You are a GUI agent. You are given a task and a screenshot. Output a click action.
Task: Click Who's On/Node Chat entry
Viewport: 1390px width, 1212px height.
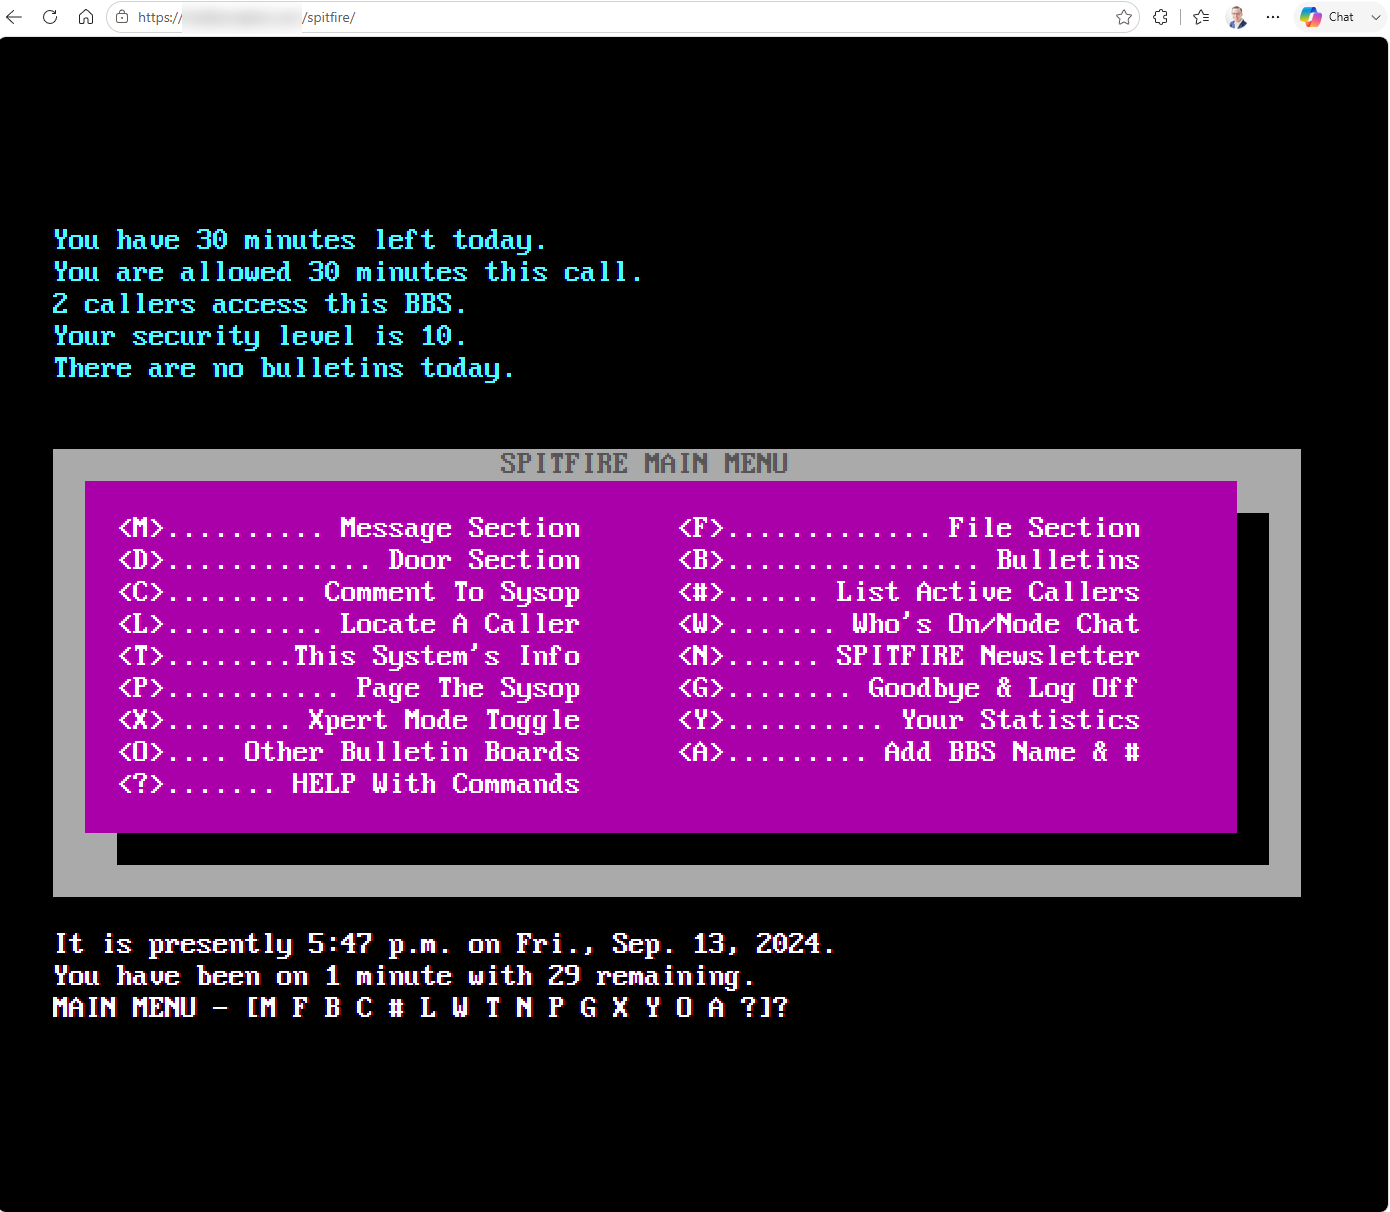[x=909, y=624]
